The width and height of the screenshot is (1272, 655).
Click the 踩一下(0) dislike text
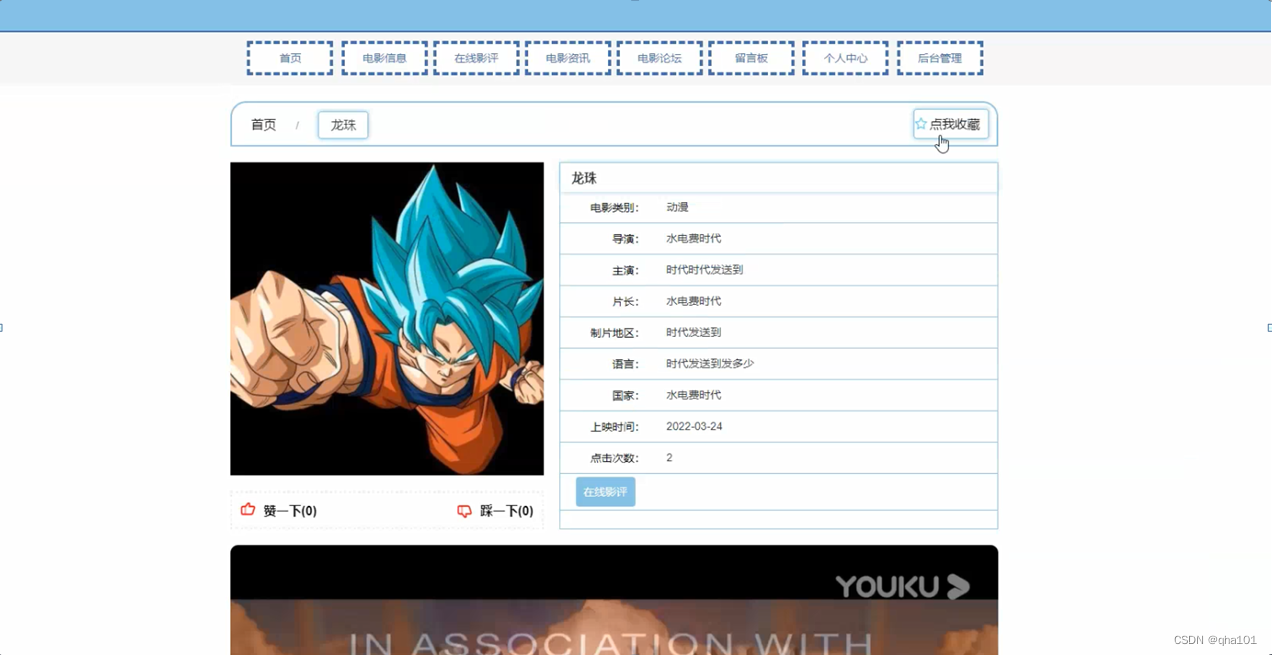click(506, 511)
